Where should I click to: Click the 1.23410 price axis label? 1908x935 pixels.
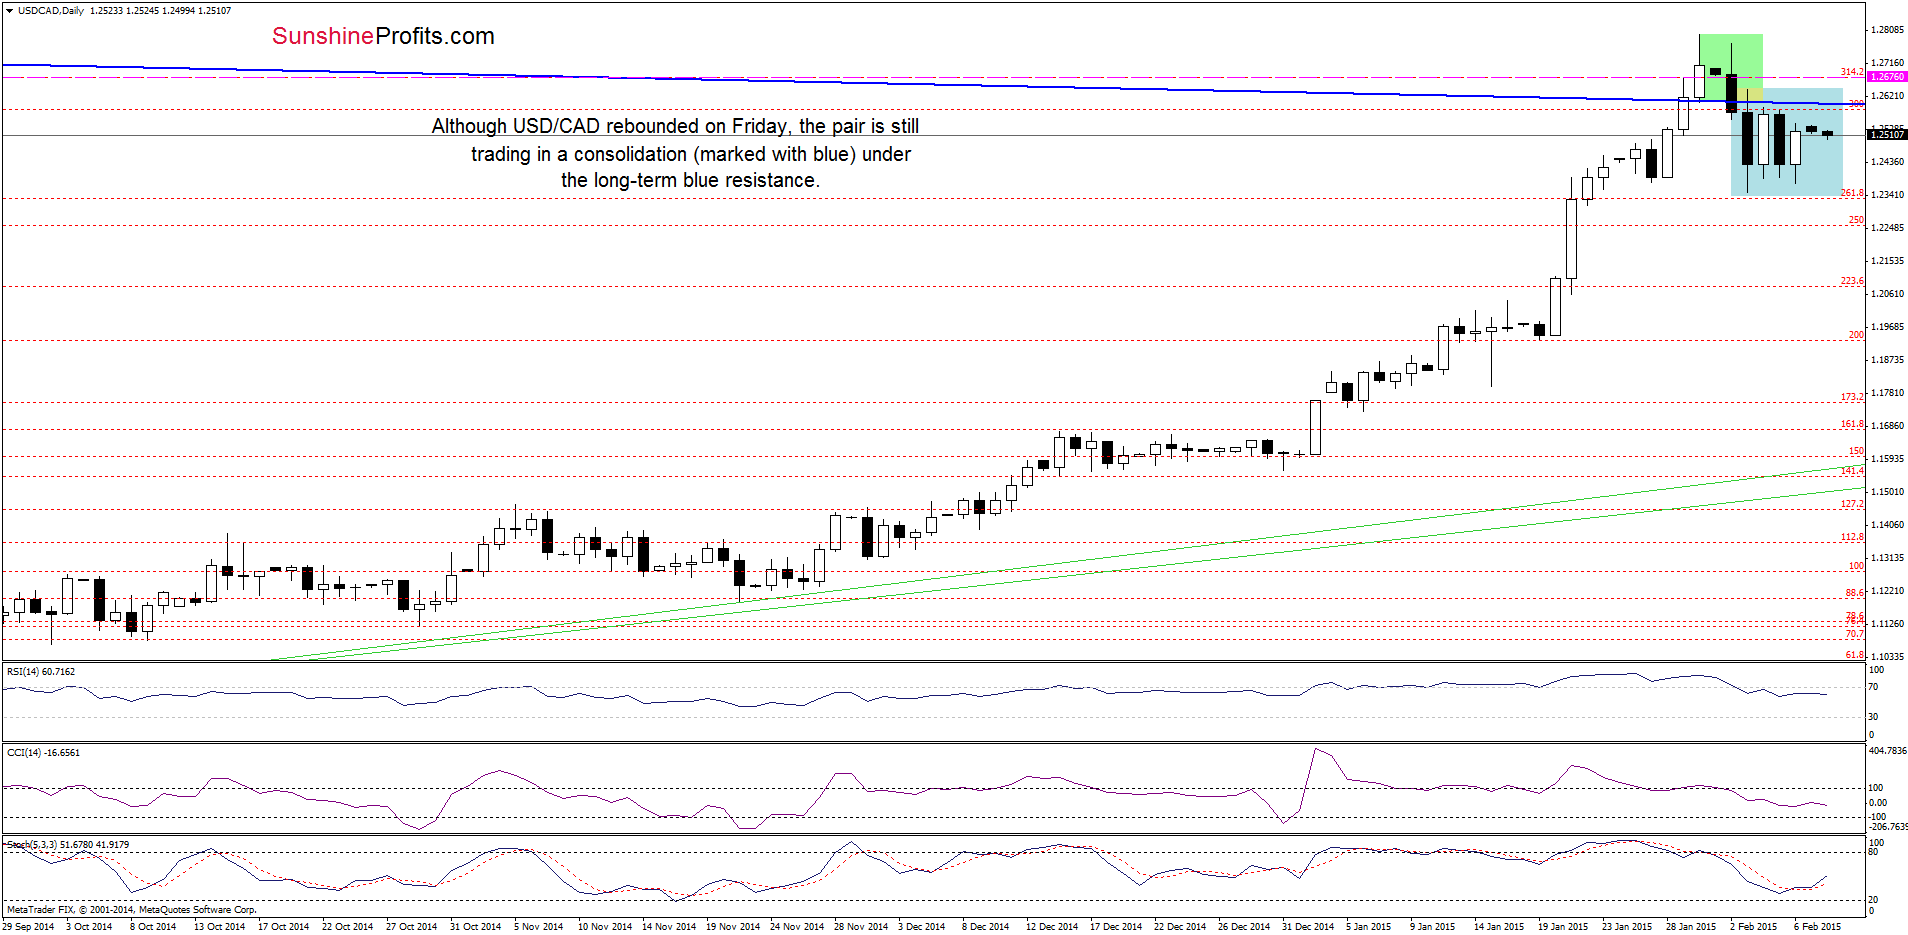[x=1887, y=195]
